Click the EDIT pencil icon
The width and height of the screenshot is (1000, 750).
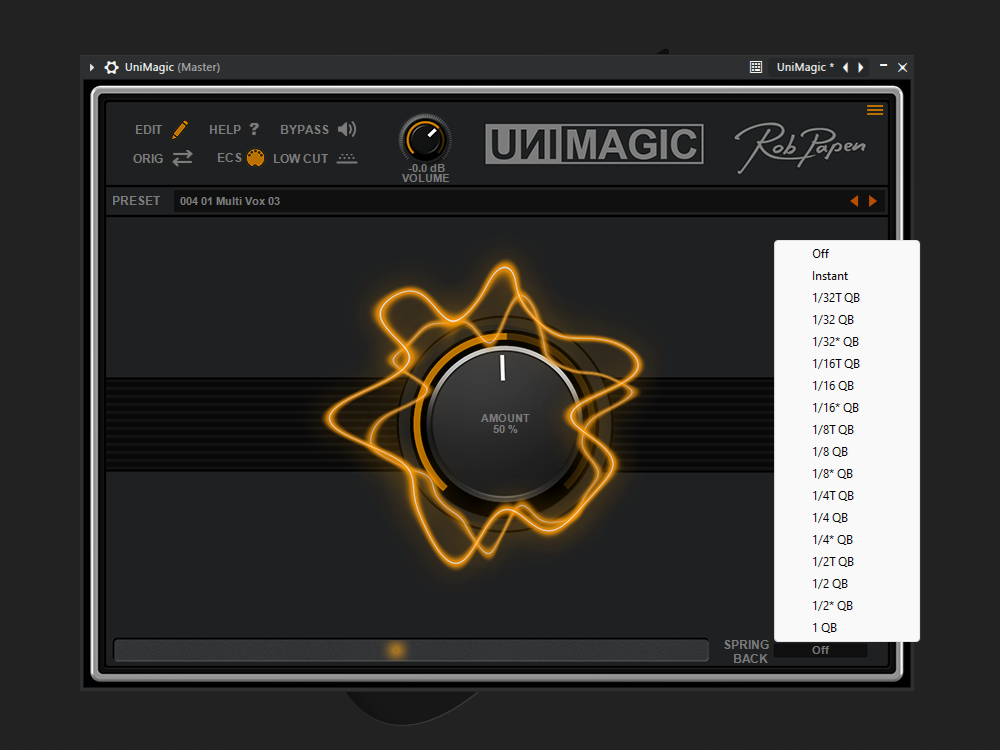[x=180, y=129]
